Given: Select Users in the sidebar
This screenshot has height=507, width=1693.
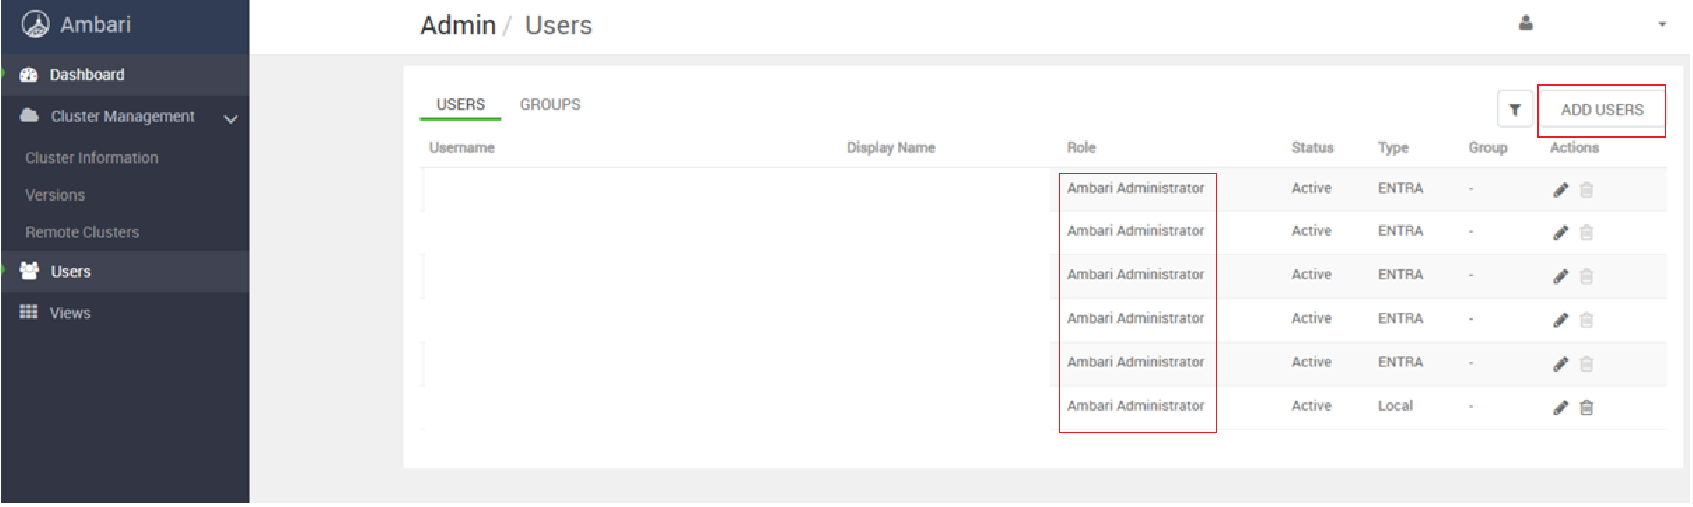Looking at the screenshot, I should tap(70, 272).
